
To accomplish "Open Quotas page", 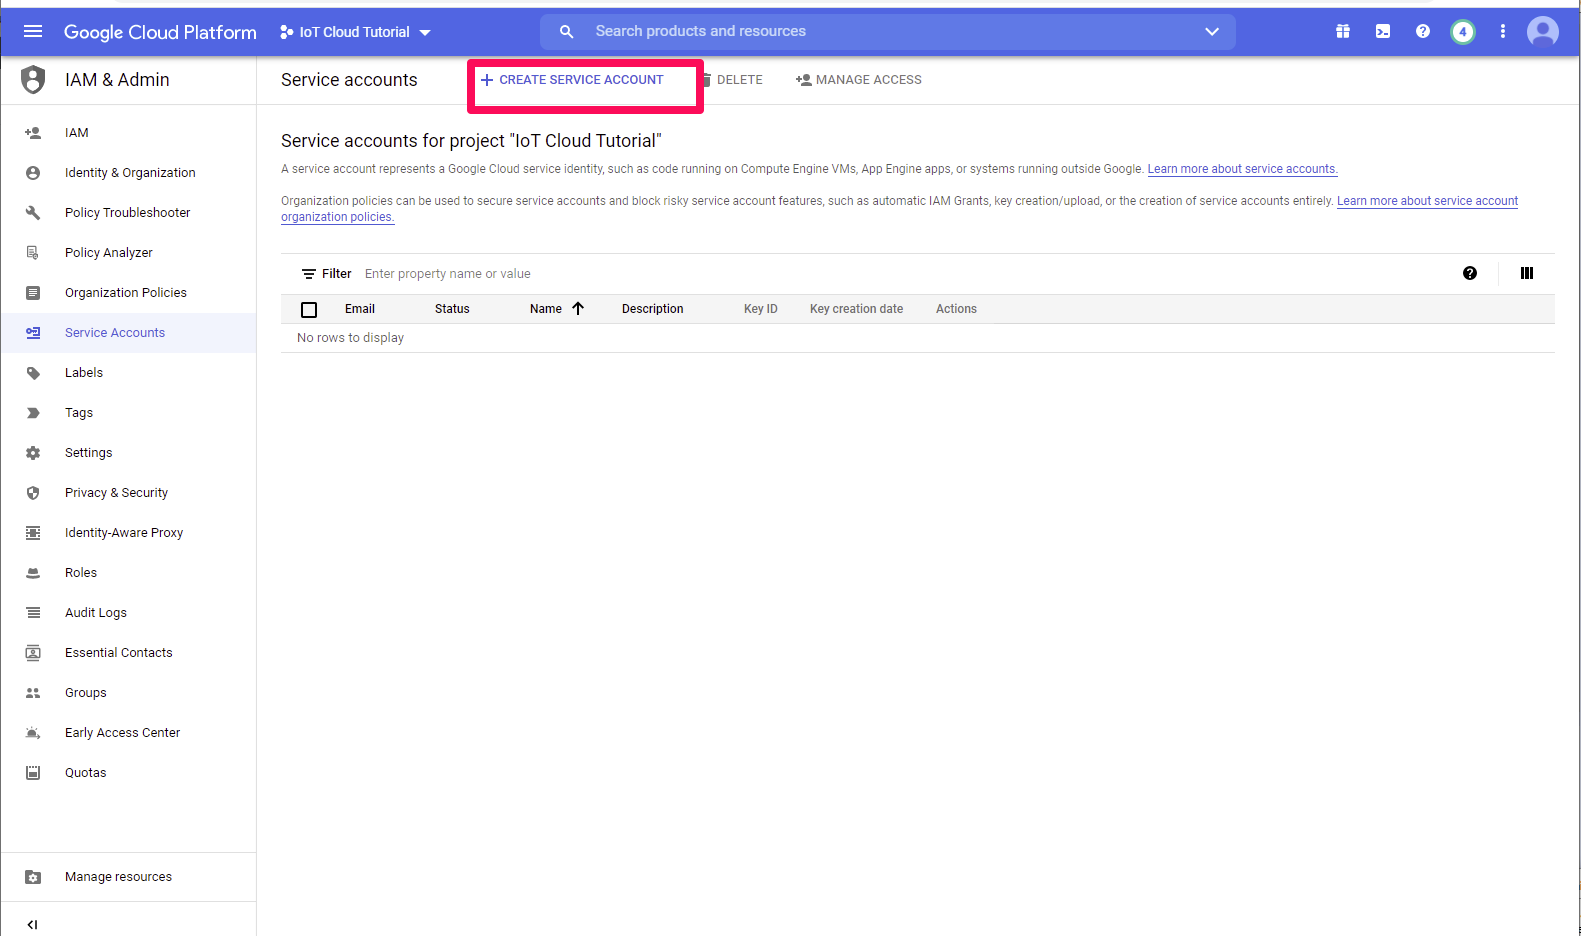I will click(x=85, y=773).
